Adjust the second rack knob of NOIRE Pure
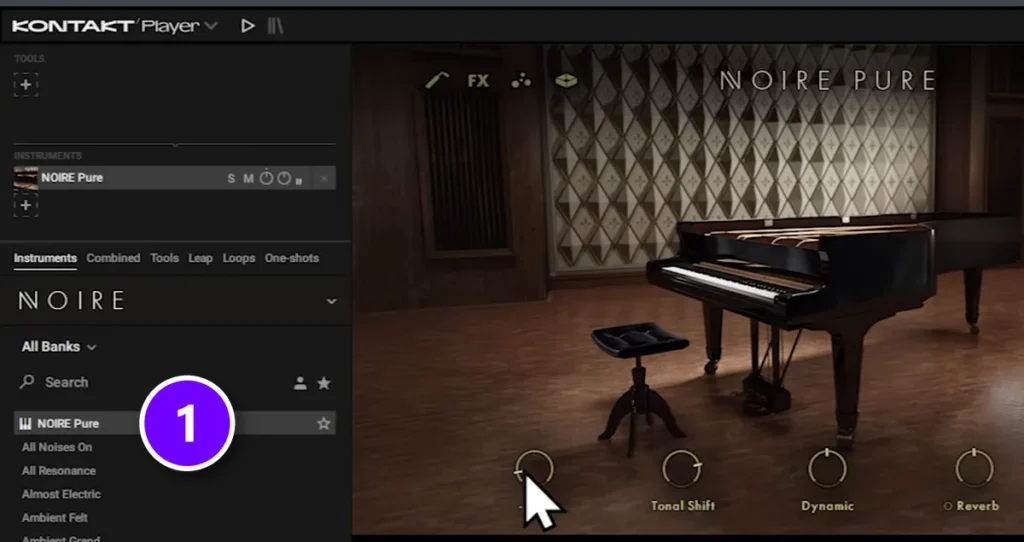The width and height of the screenshot is (1024, 542). click(284, 178)
